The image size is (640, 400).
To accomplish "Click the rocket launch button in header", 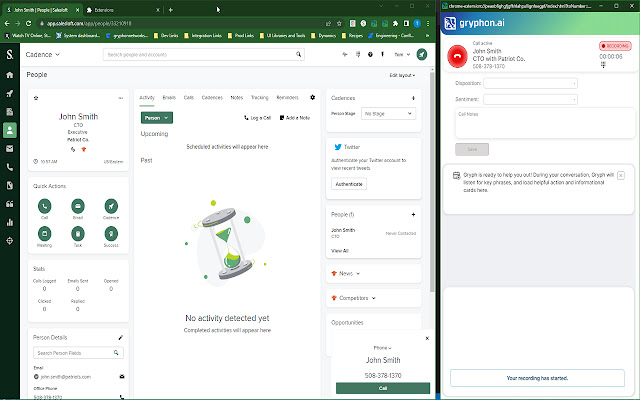I will pos(422,54).
